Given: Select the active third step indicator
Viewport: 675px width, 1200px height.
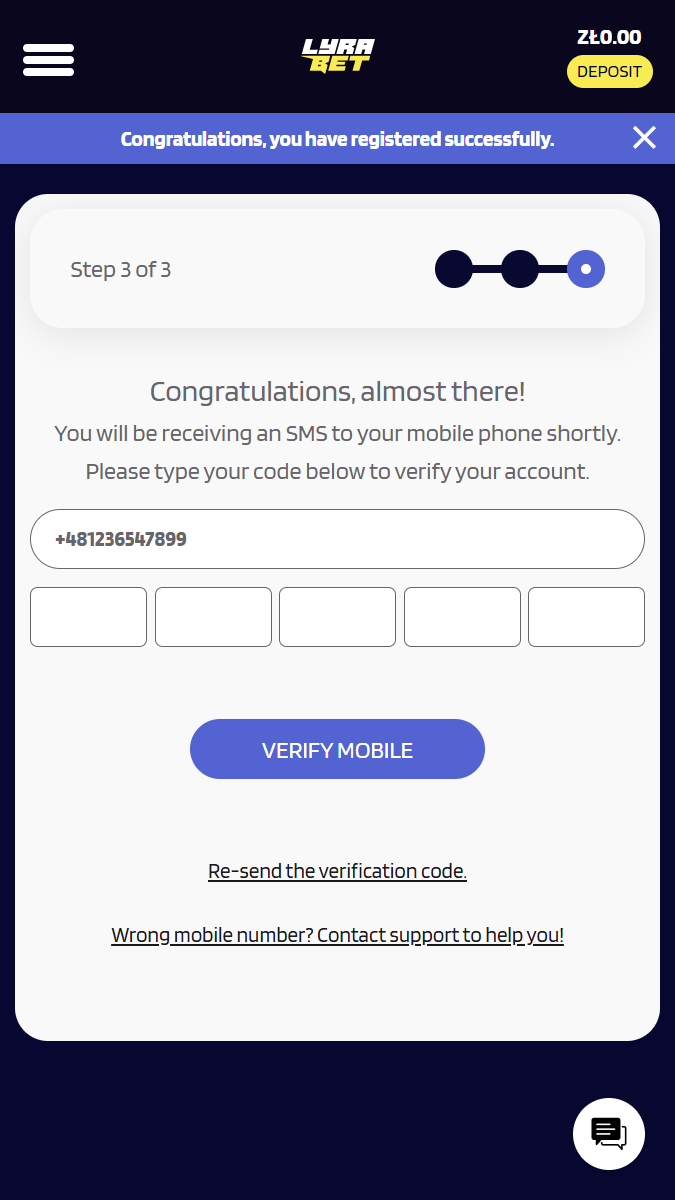Looking at the screenshot, I should point(586,269).
